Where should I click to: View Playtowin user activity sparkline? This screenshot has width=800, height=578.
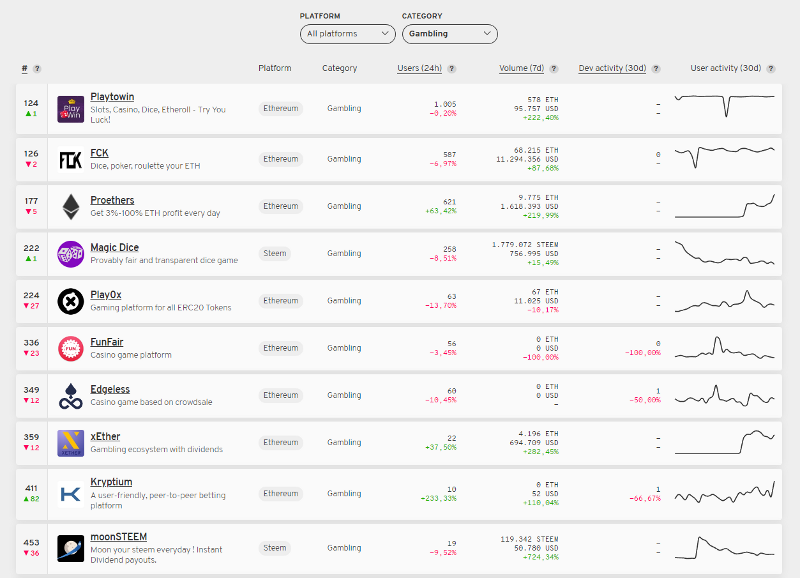coord(724,106)
